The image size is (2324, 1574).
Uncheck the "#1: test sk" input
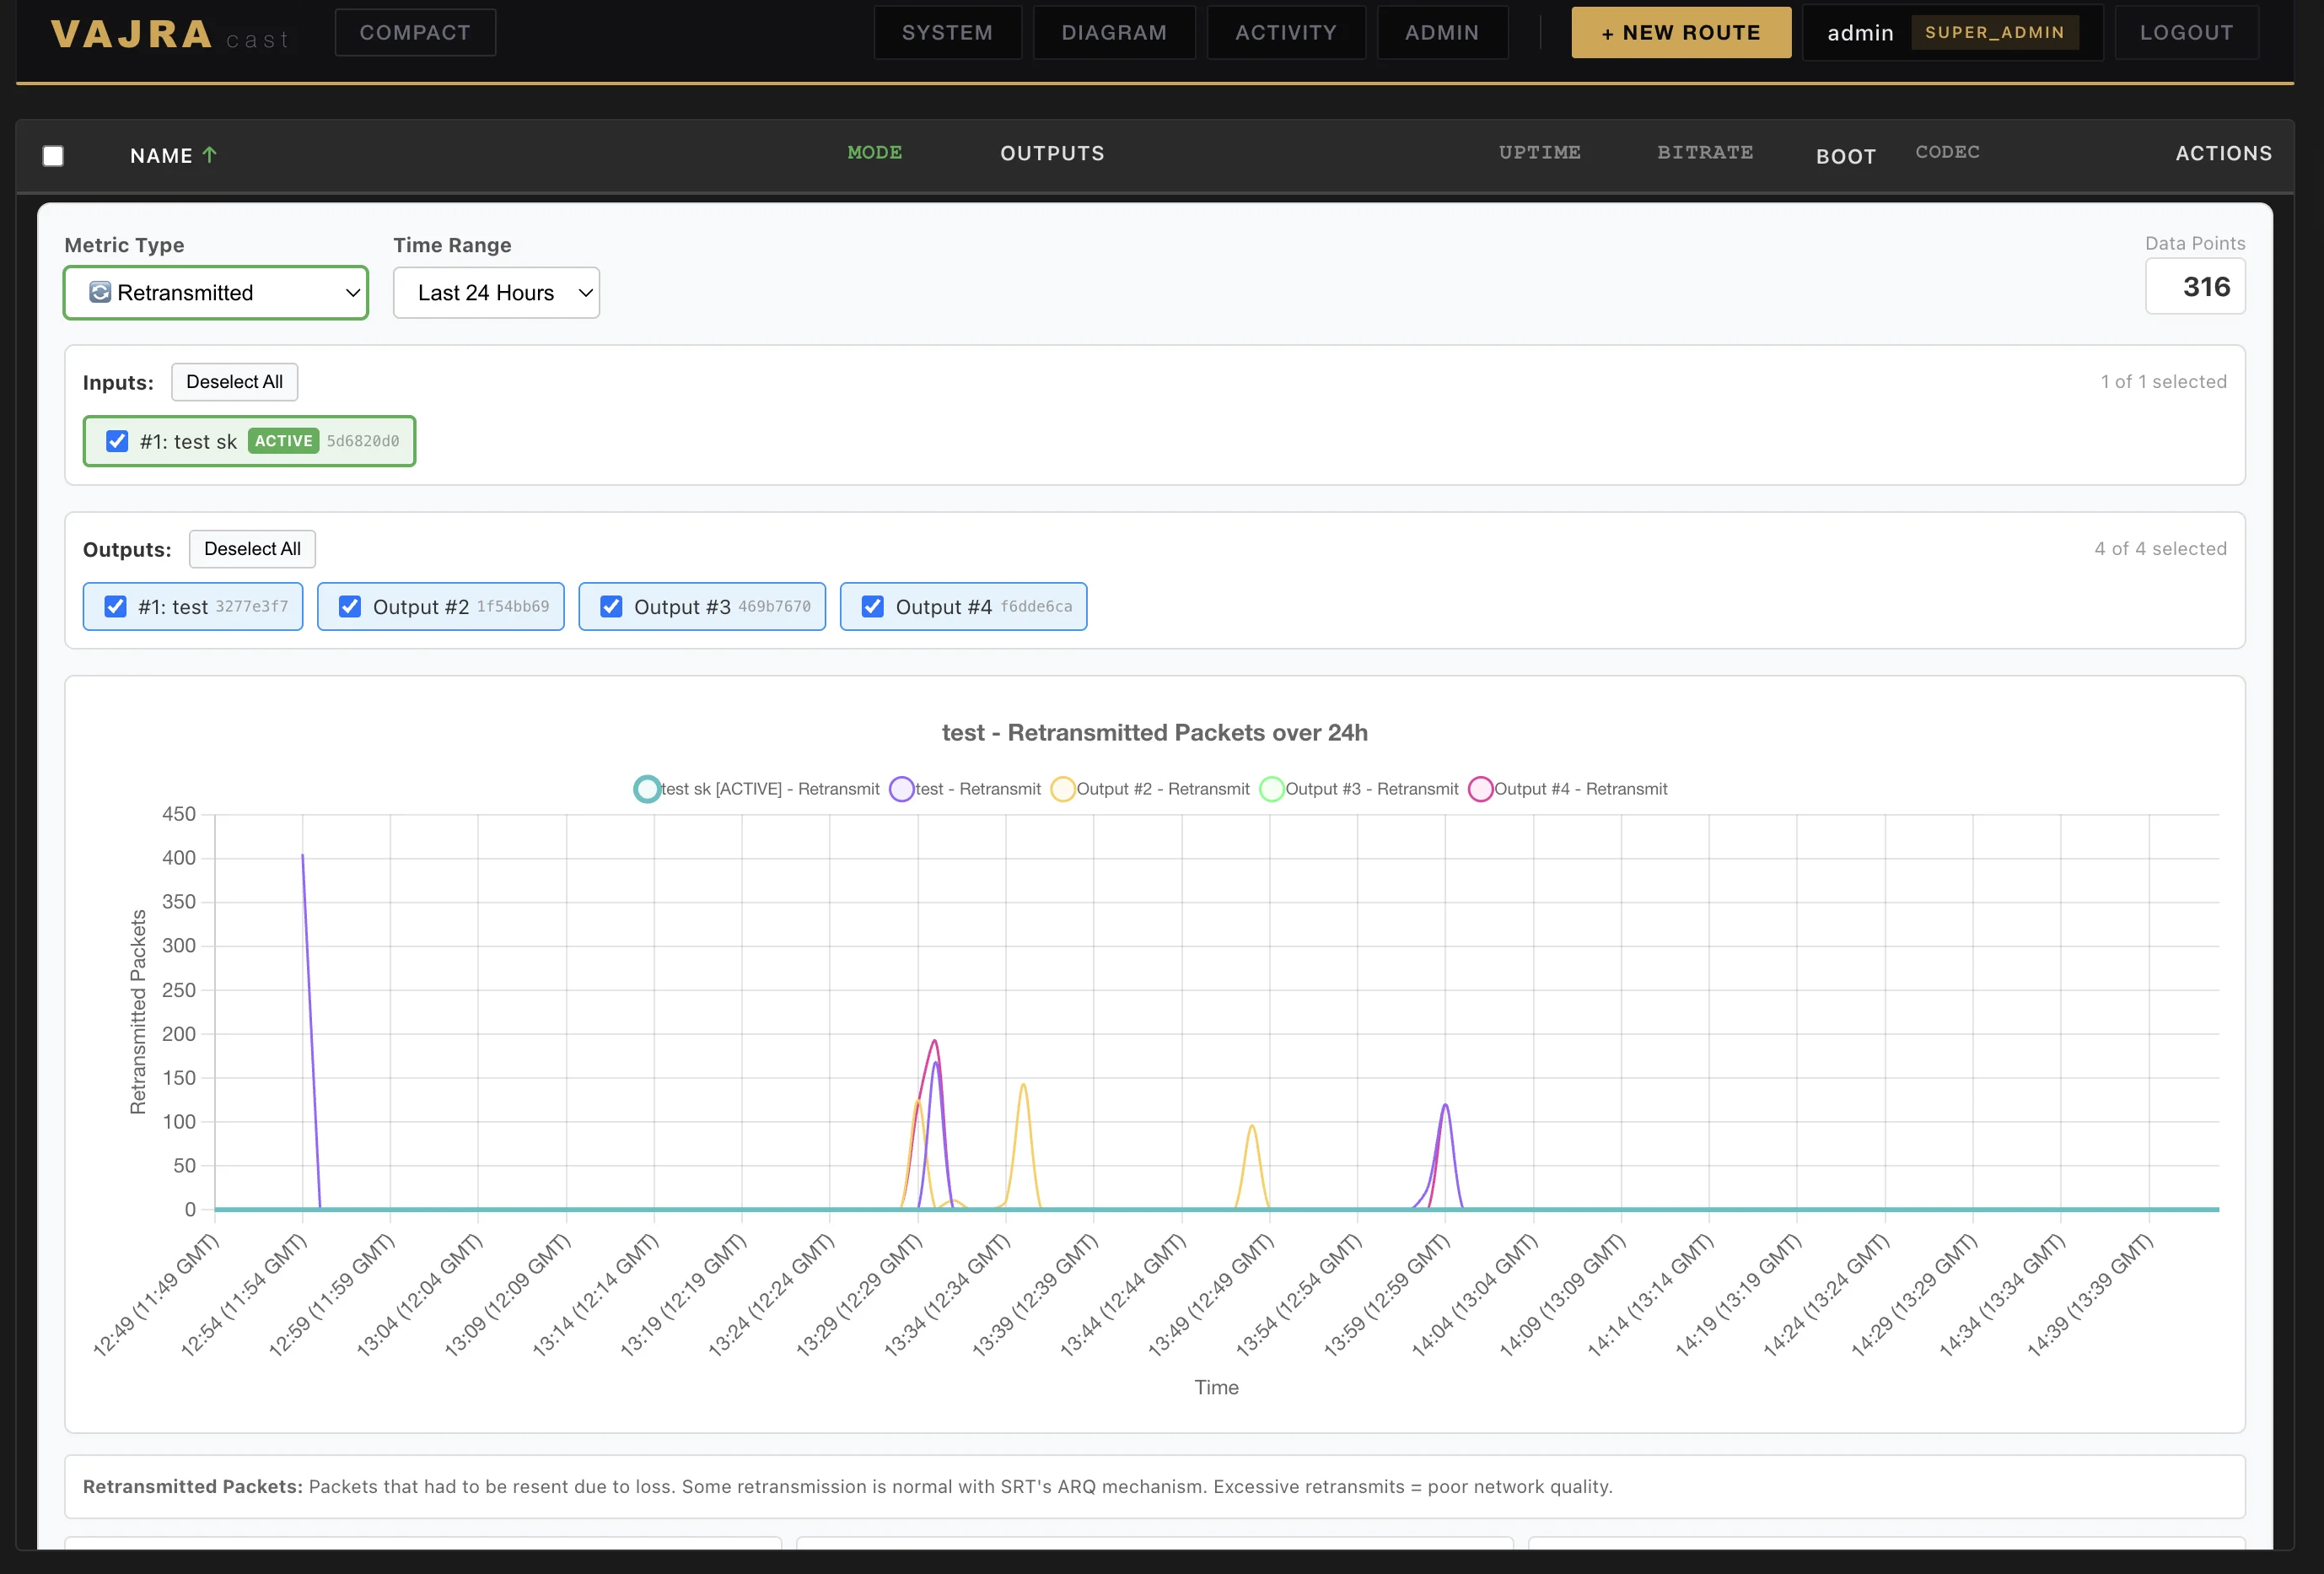pos(117,441)
